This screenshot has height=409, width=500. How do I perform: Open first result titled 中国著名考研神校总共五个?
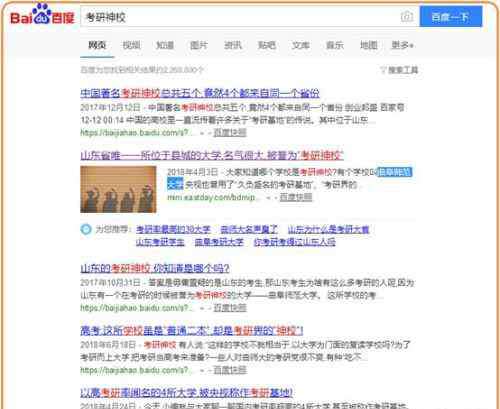point(200,93)
